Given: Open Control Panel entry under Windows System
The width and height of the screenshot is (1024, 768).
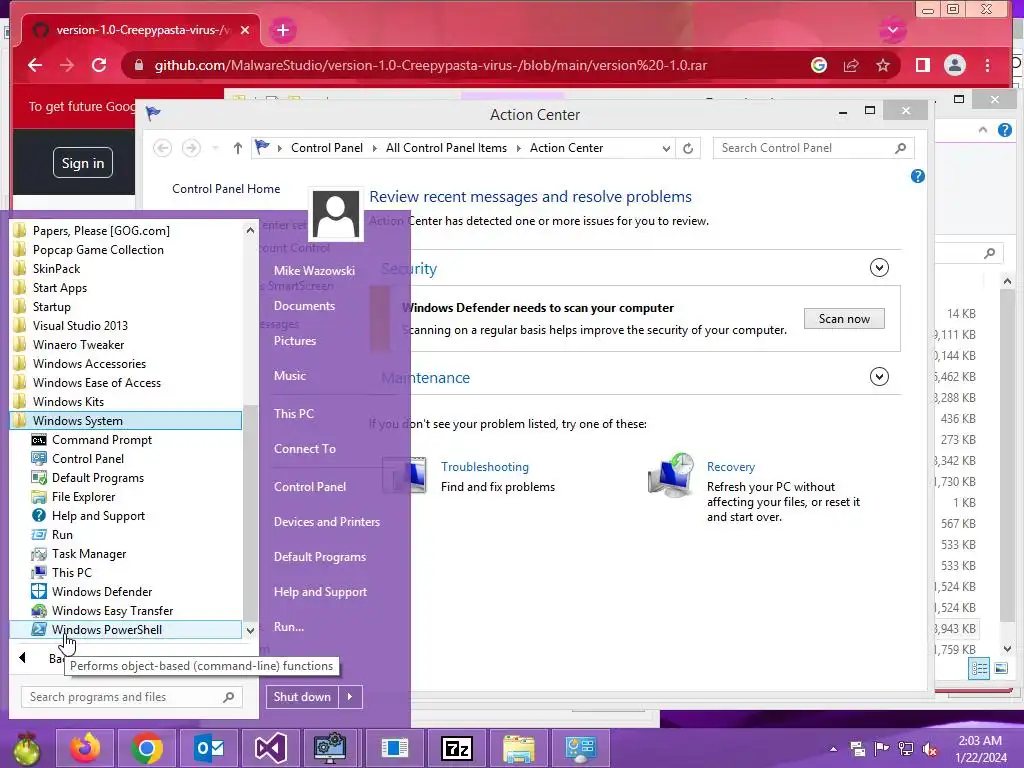Looking at the screenshot, I should coord(126,458).
